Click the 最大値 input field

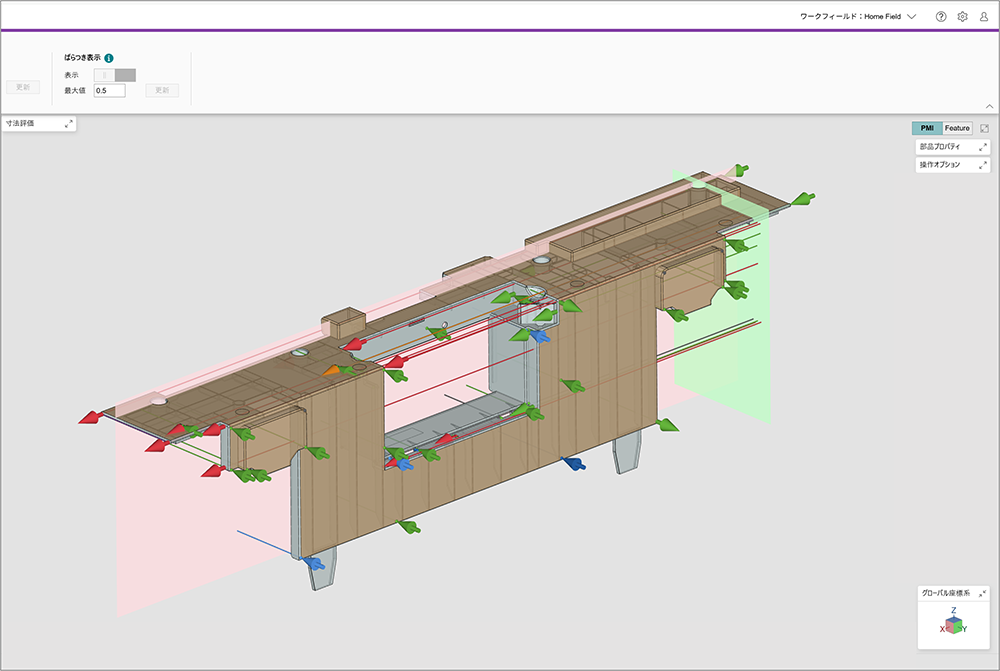click(109, 90)
